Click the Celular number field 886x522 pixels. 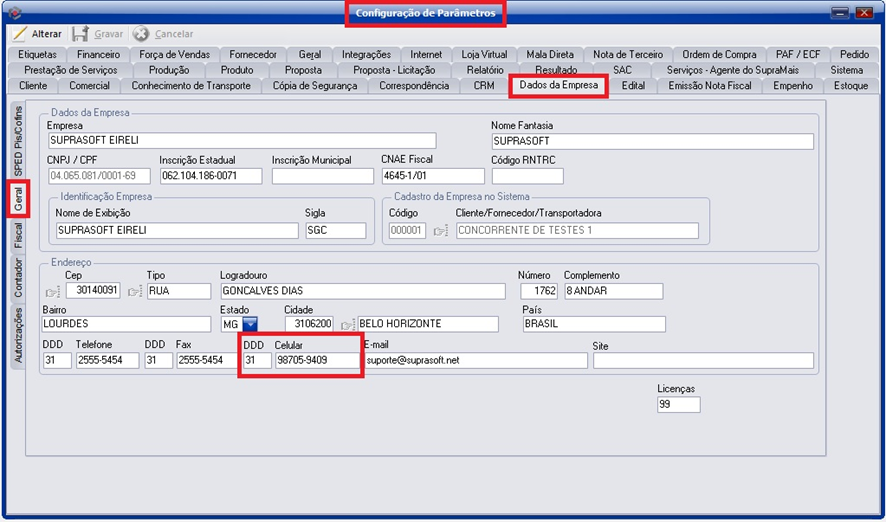click(315, 360)
